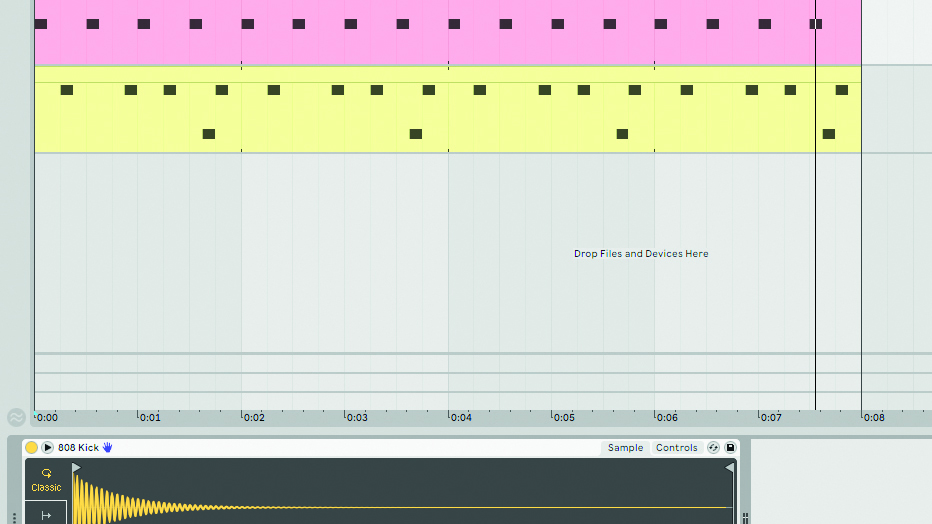
Task: Preview the 808 Kick sample with play button
Action: coord(48,447)
